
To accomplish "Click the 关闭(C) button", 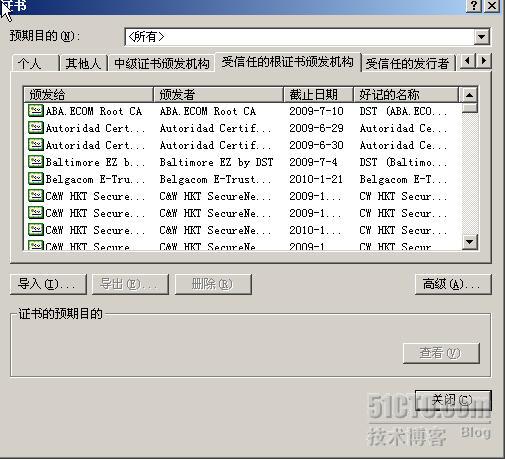I will (453, 400).
